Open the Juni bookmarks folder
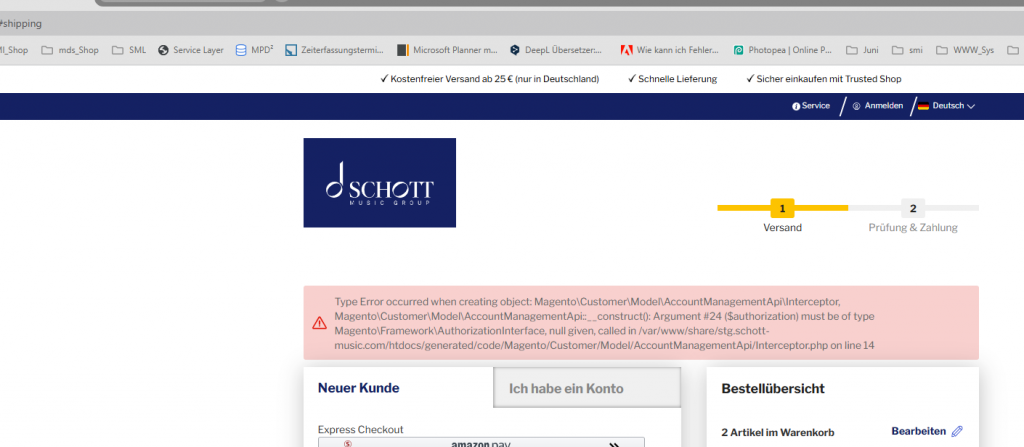 coord(864,49)
